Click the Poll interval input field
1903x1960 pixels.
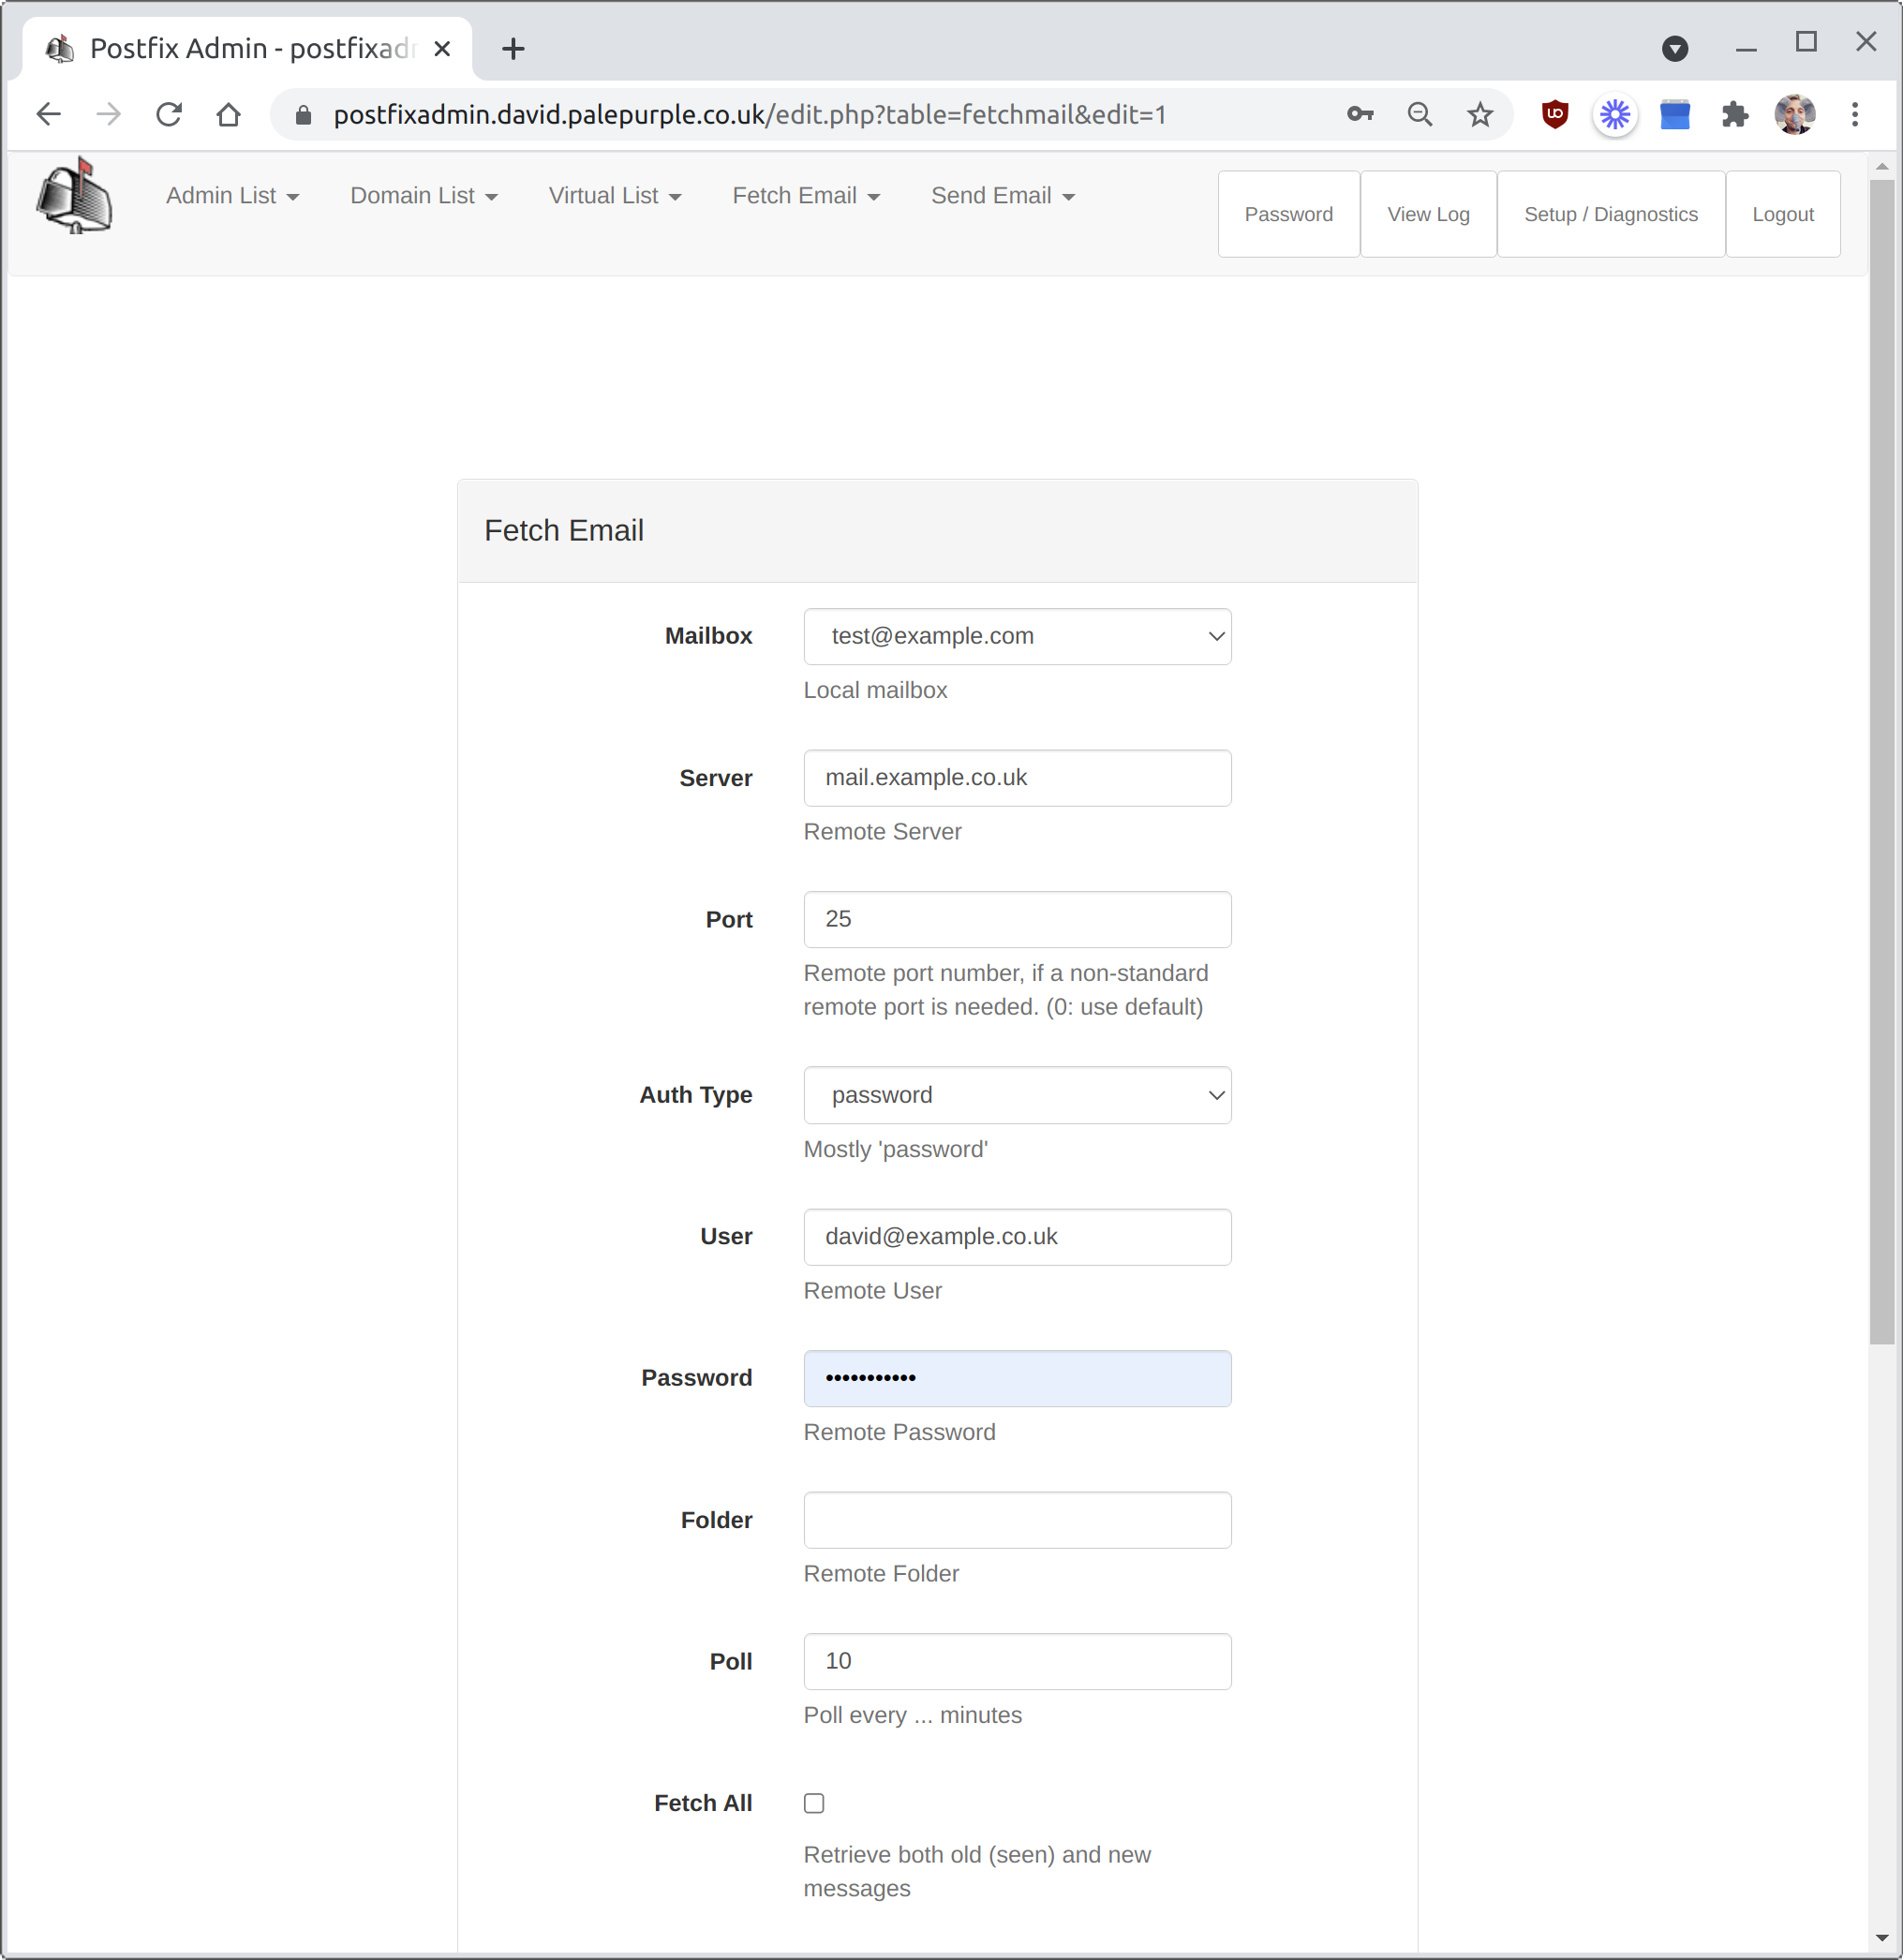pos(1016,1659)
